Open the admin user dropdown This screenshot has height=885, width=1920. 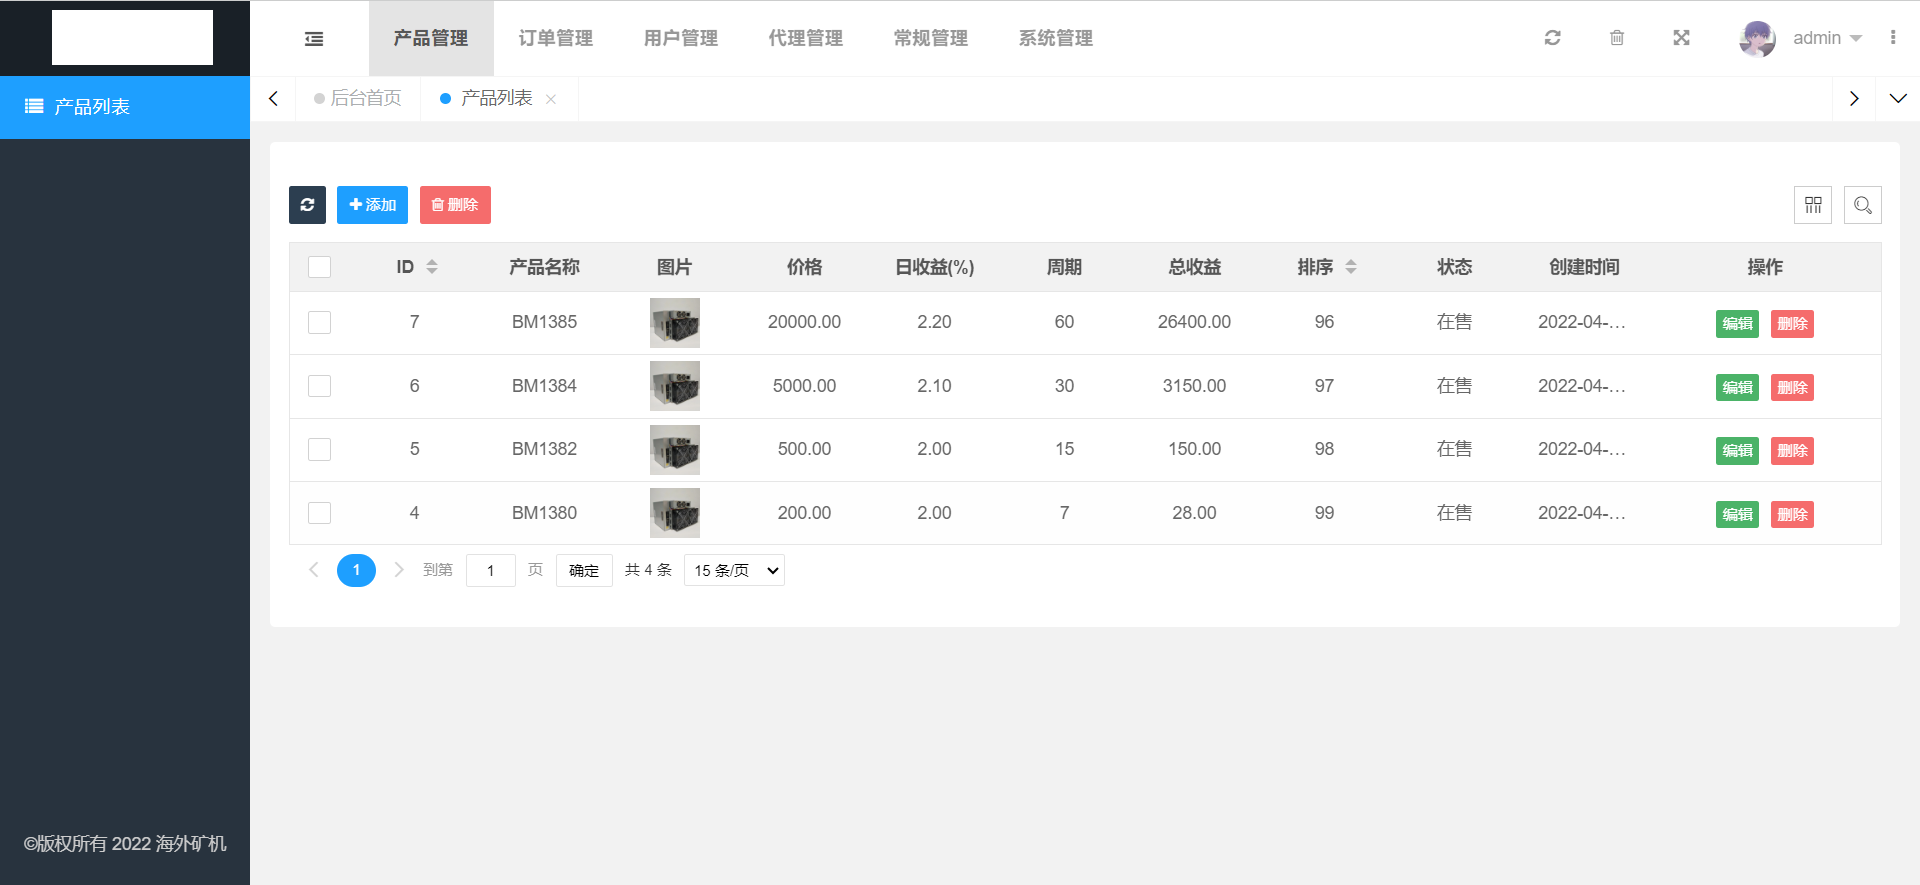click(1827, 38)
